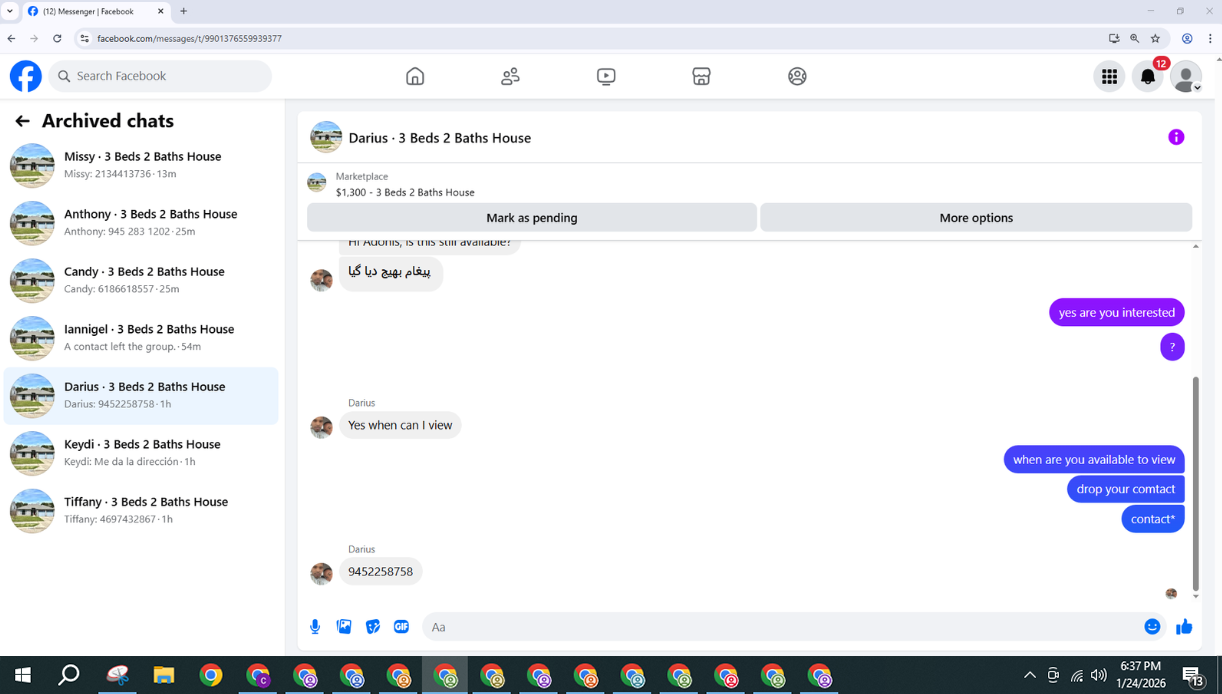1222x694 pixels.
Task: Open notifications bell with 12 badge
Action: pyautogui.click(x=1148, y=76)
